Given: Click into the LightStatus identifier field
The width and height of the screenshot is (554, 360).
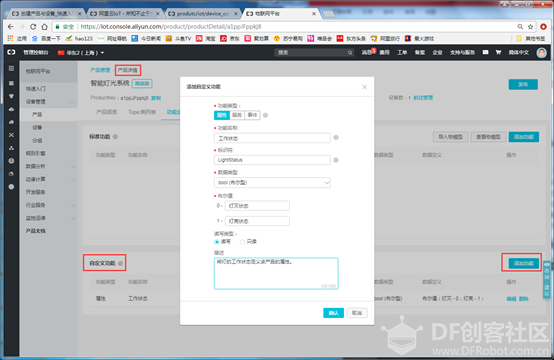Looking at the screenshot, I should pos(272,160).
